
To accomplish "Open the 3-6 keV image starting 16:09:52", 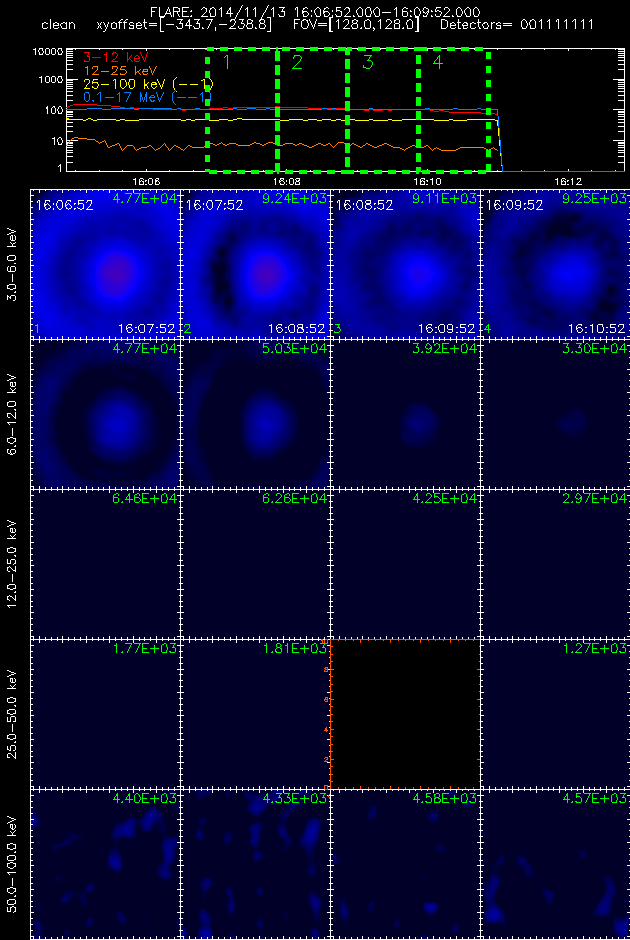I will [555, 263].
